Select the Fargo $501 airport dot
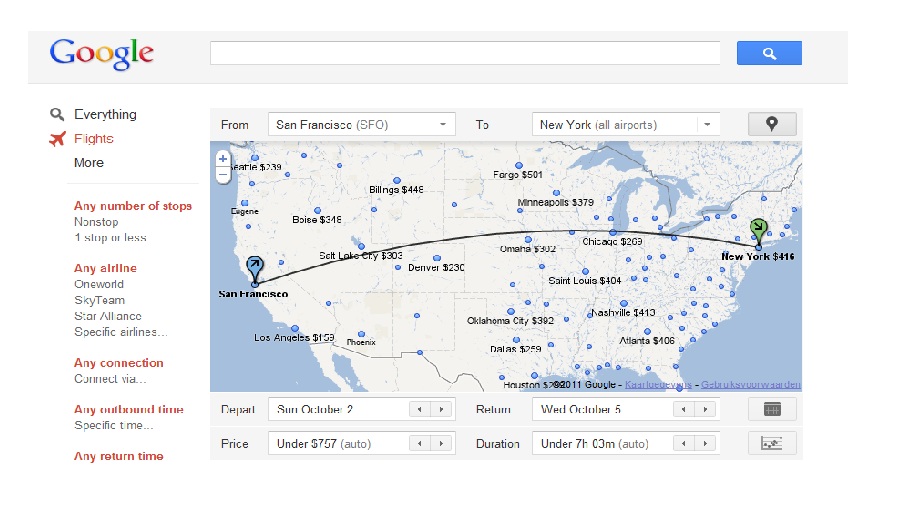The height and width of the screenshot is (521, 900). 519,165
